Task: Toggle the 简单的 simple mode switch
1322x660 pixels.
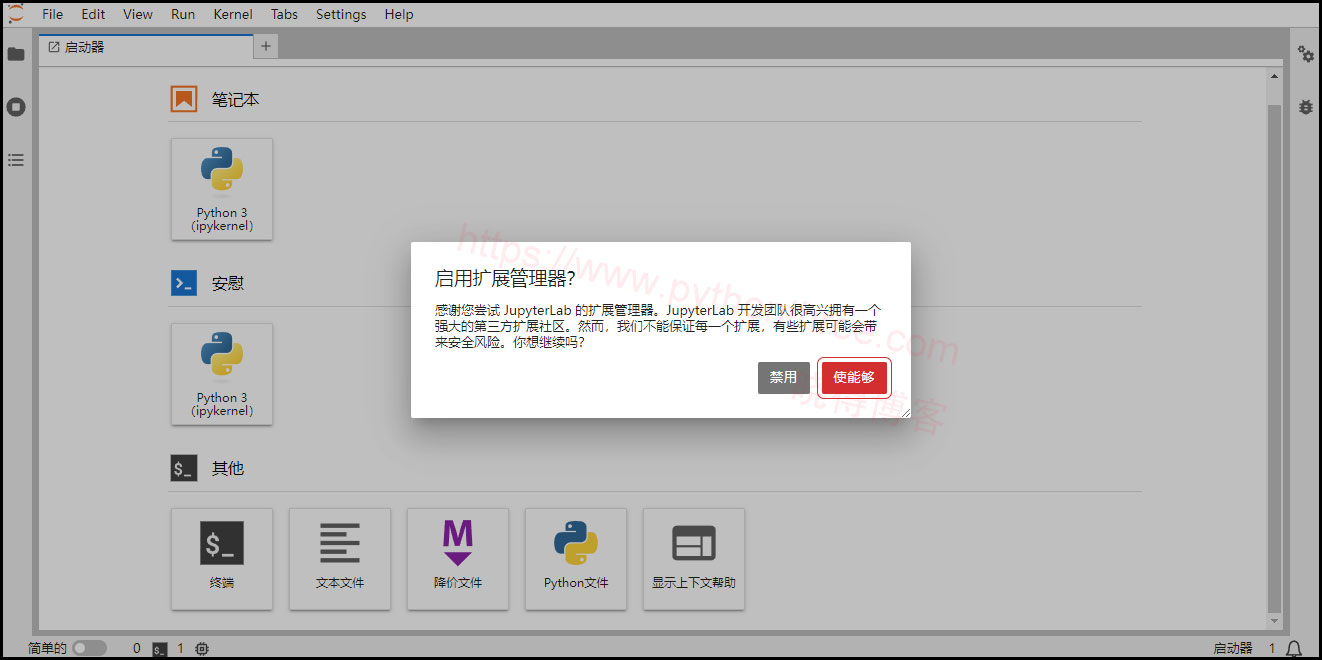Action: (x=89, y=648)
